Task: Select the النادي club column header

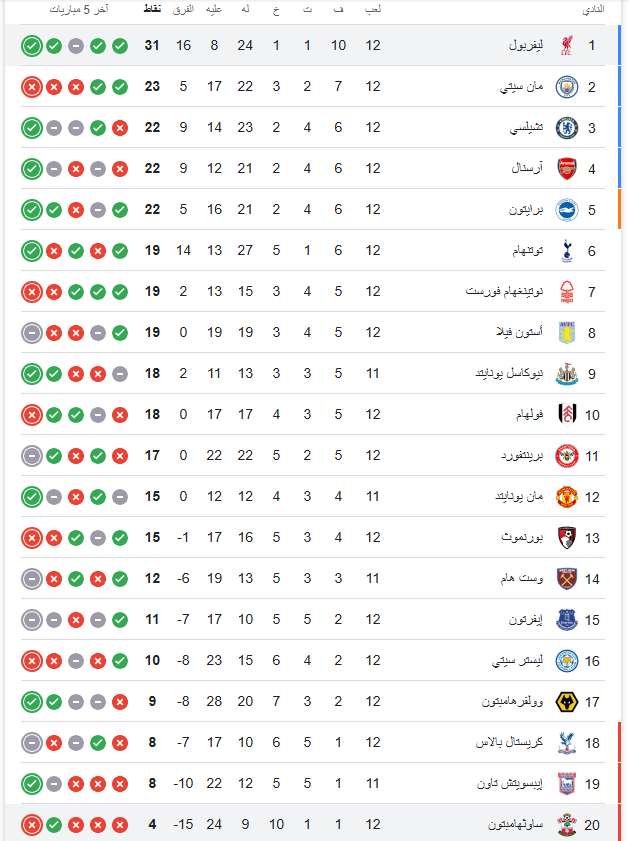Action: pyautogui.click(x=594, y=9)
